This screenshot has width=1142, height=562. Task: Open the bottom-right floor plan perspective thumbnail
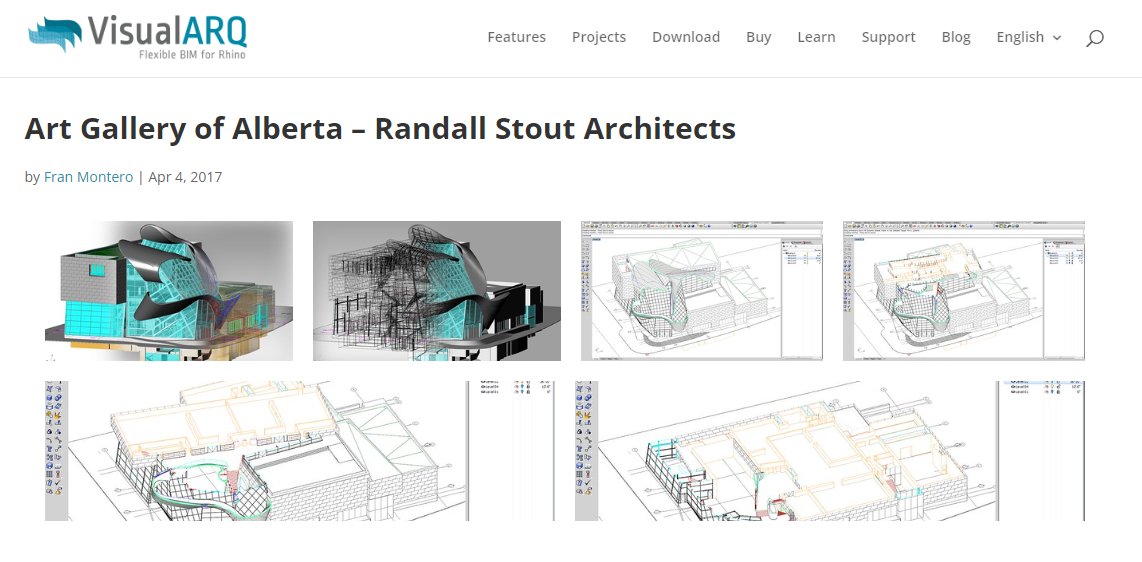pyautogui.click(x=830, y=451)
